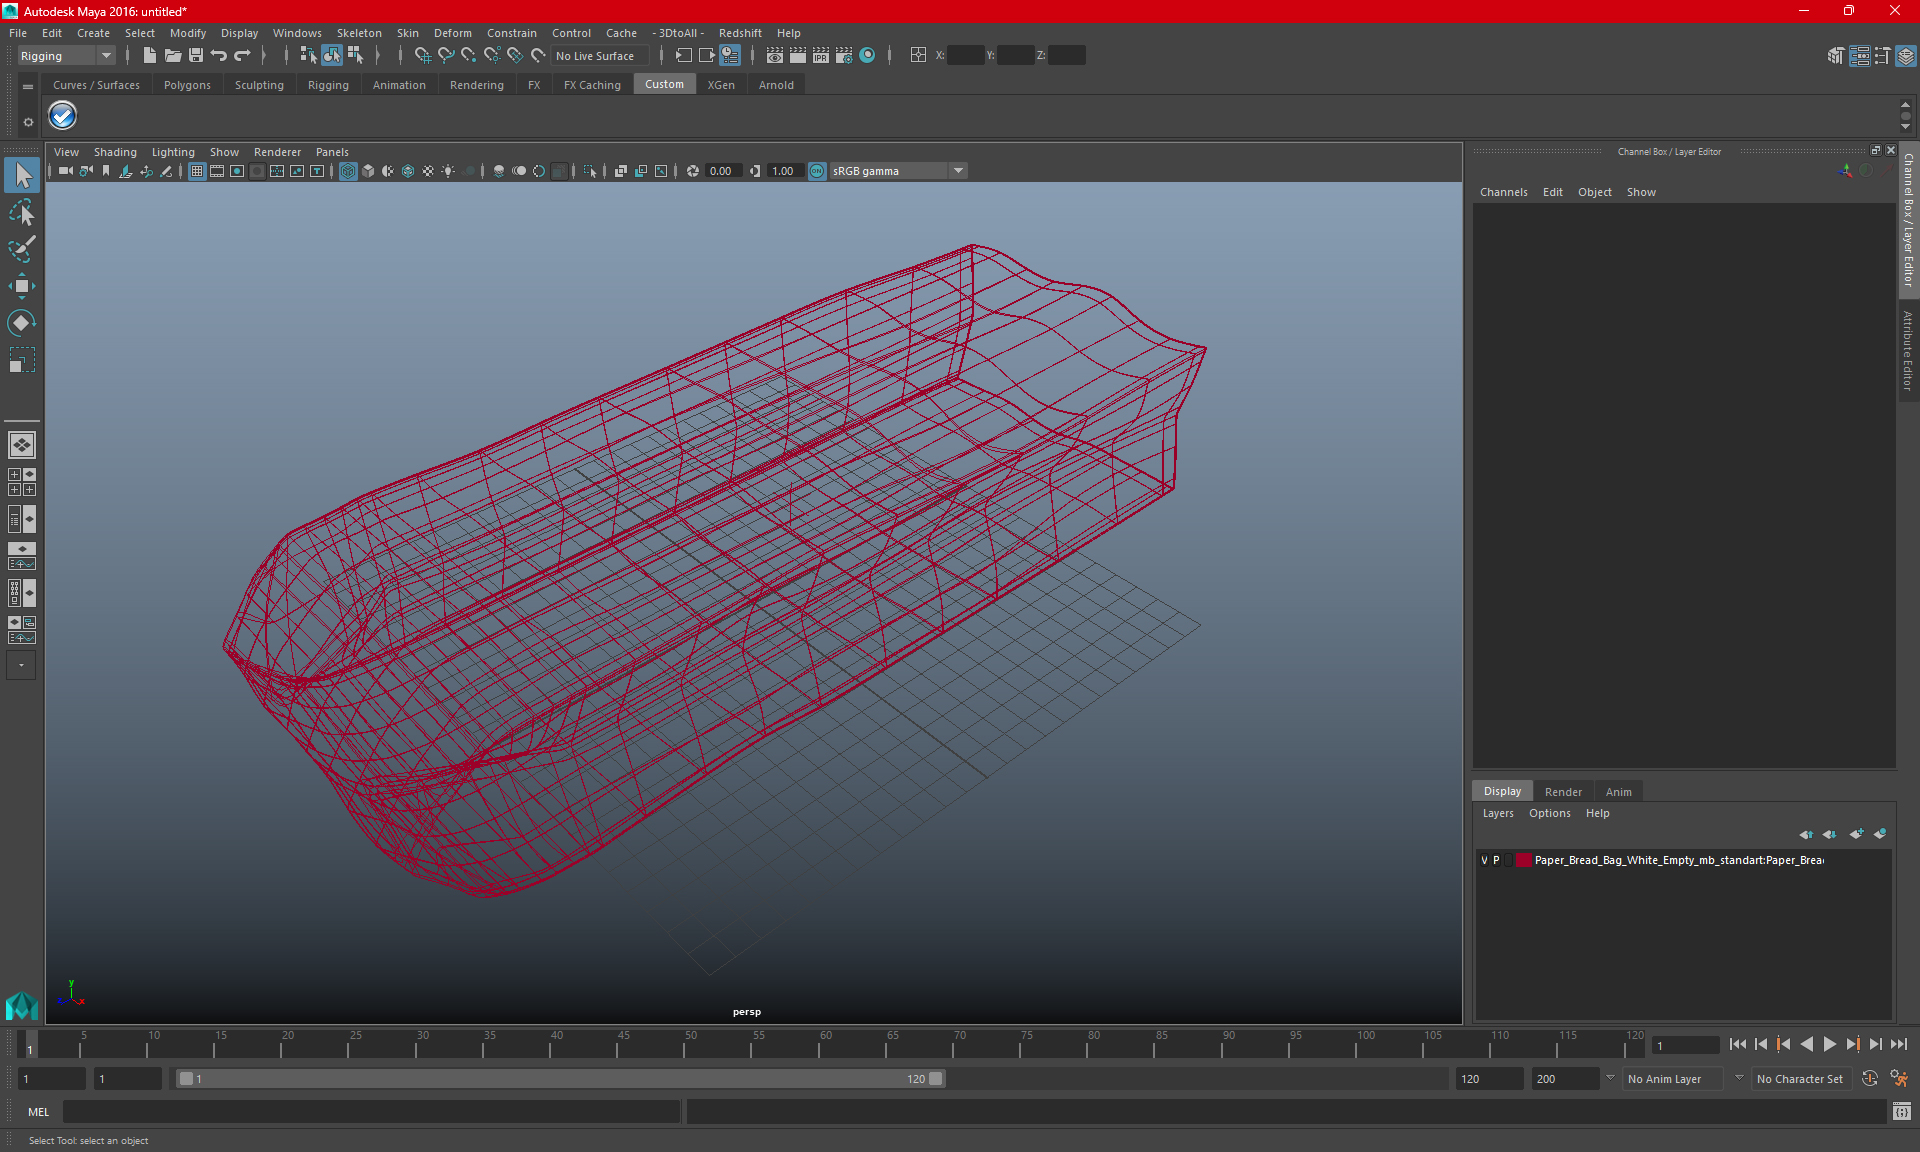
Task: Toggle wireframe shading cube icon
Action: click(x=348, y=171)
